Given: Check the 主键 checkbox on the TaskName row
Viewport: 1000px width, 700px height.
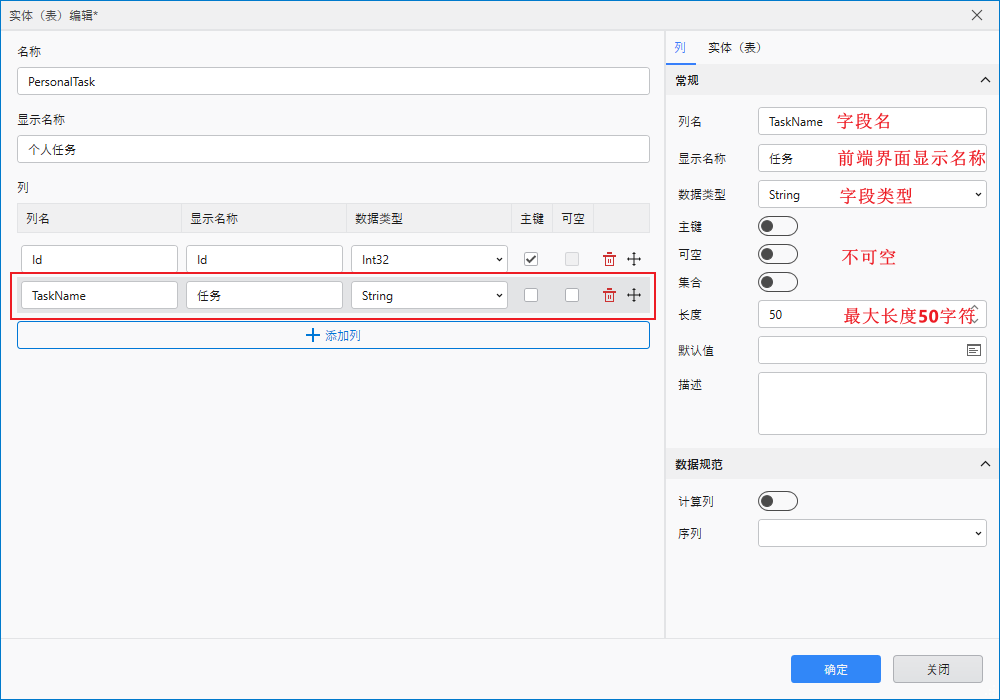Looking at the screenshot, I should pos(531,295).
